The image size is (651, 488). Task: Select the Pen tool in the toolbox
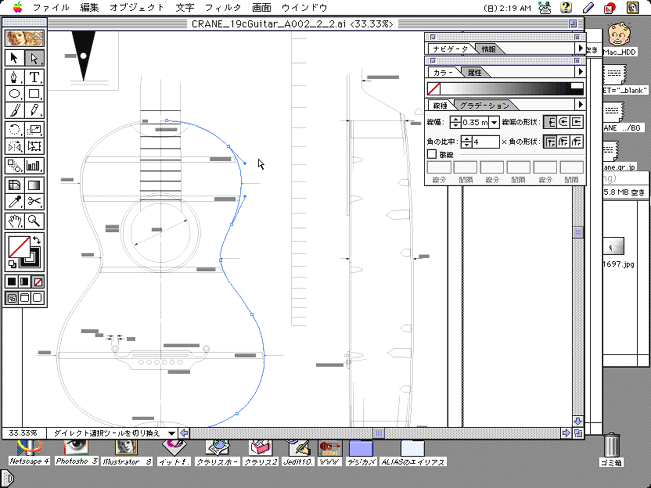pyautogui.click(x=15, y=76)
